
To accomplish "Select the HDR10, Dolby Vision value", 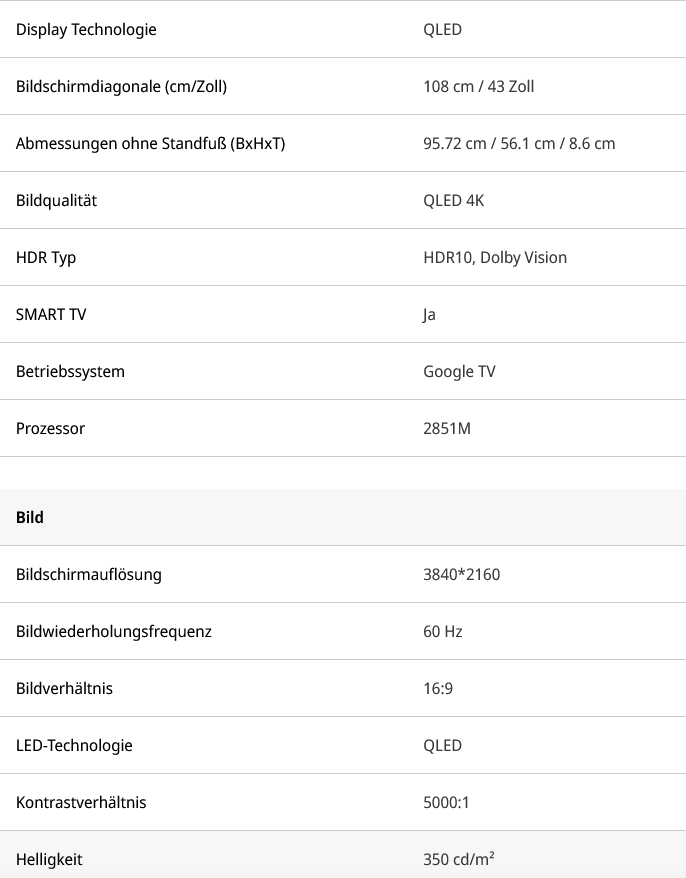I will (x=495, y=257).
